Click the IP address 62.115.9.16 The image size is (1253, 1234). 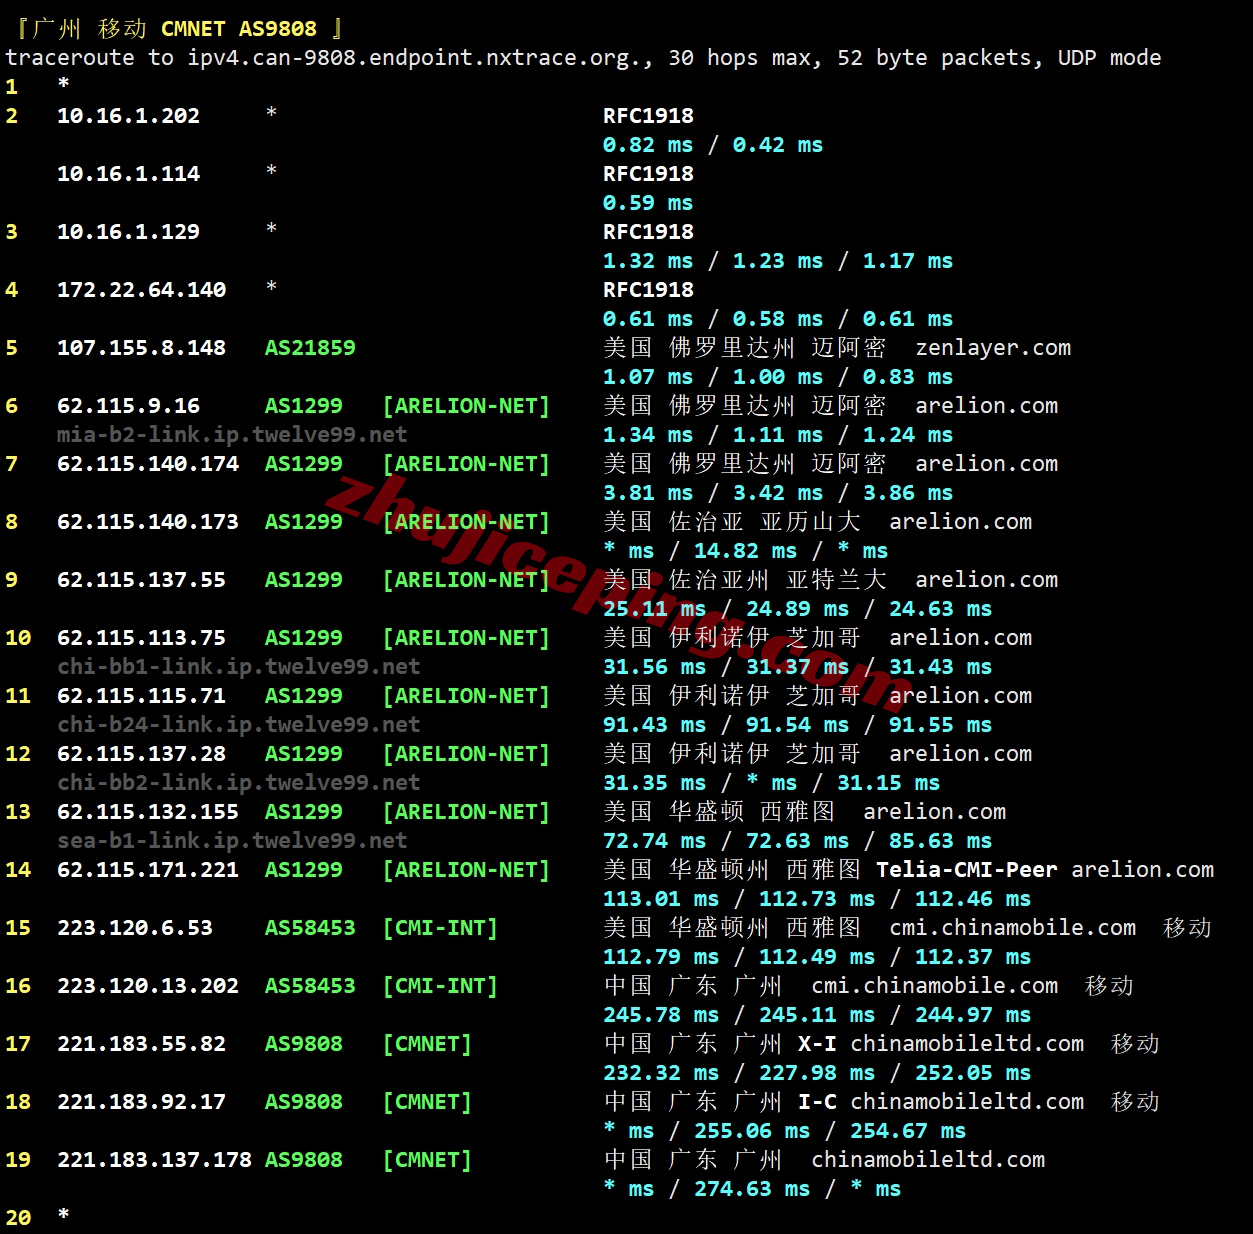coord(128,406)
